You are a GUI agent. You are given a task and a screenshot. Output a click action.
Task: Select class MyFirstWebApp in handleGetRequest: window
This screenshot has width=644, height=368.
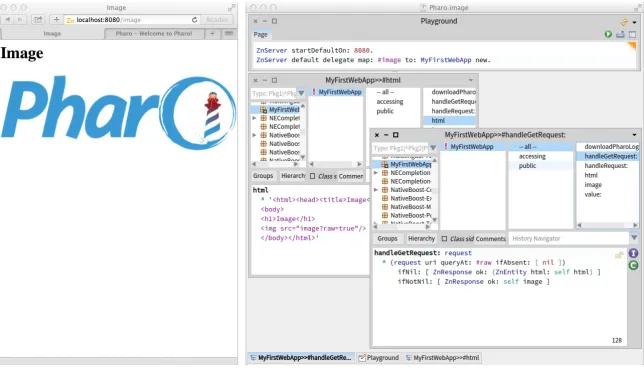pos(472,147)
